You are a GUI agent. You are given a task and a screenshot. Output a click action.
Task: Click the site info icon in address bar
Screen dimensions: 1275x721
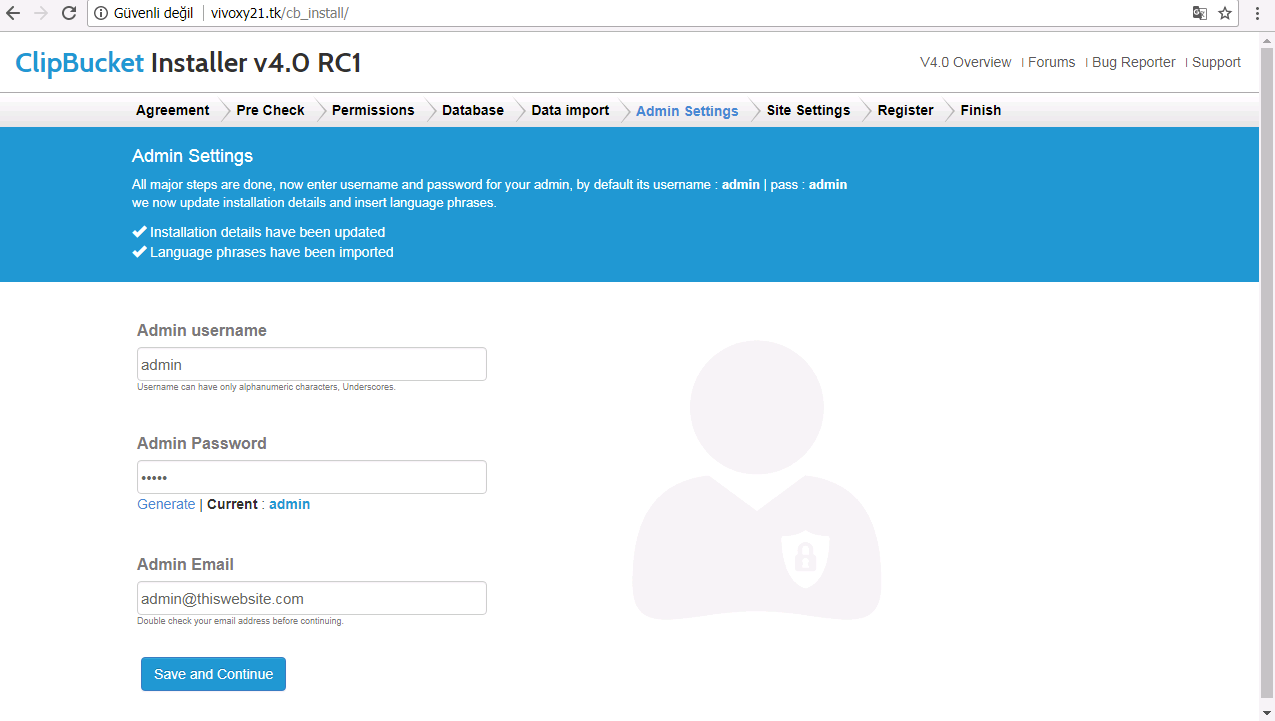(101, 13)
